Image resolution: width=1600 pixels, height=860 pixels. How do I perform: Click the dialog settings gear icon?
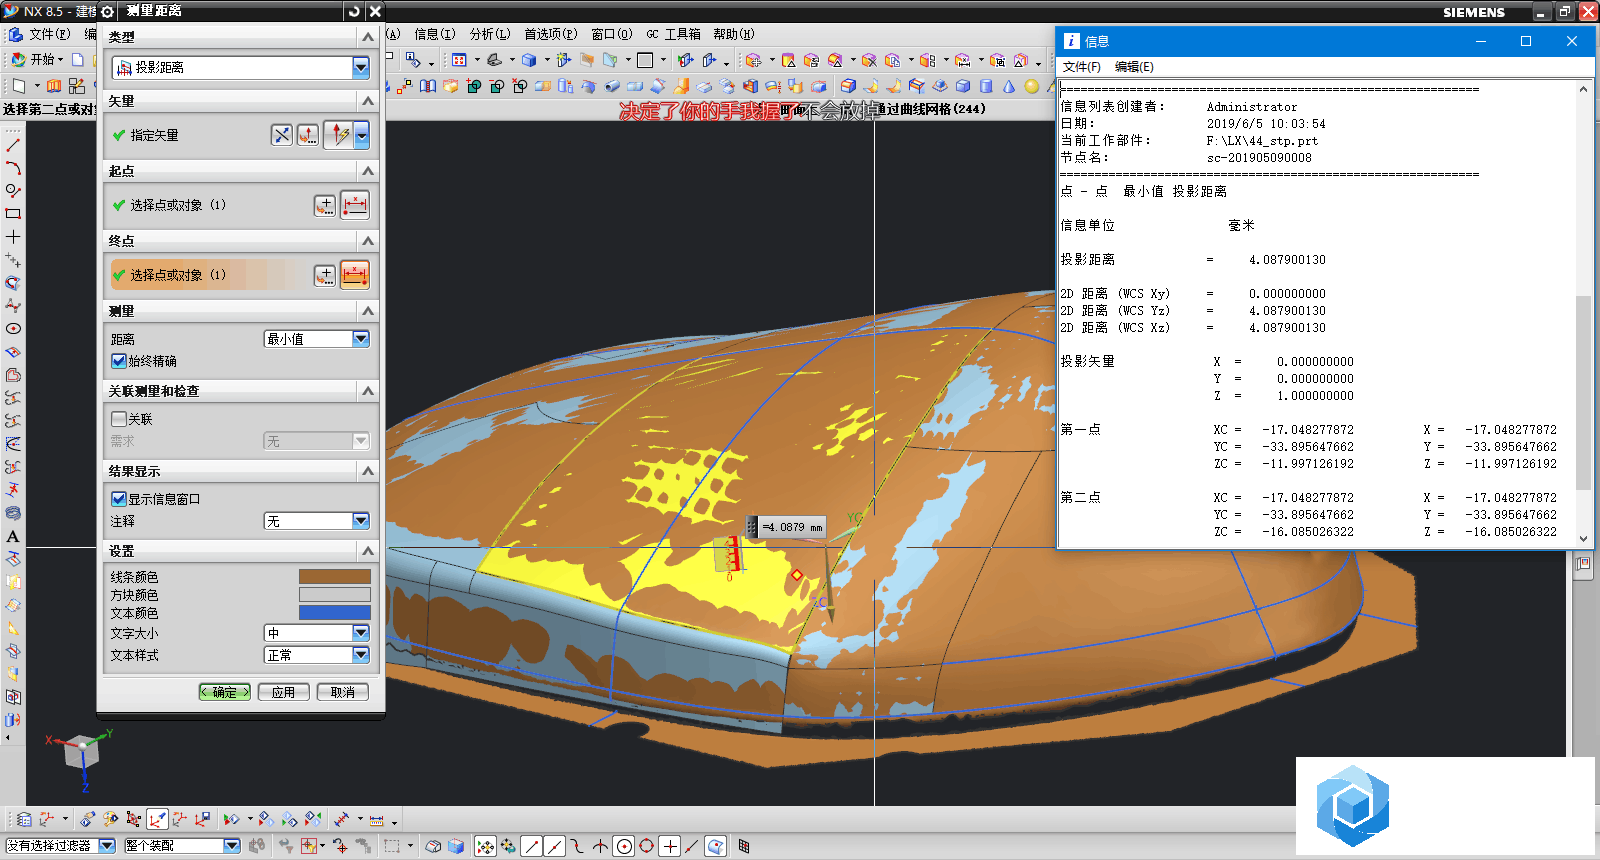click(107, 11)
